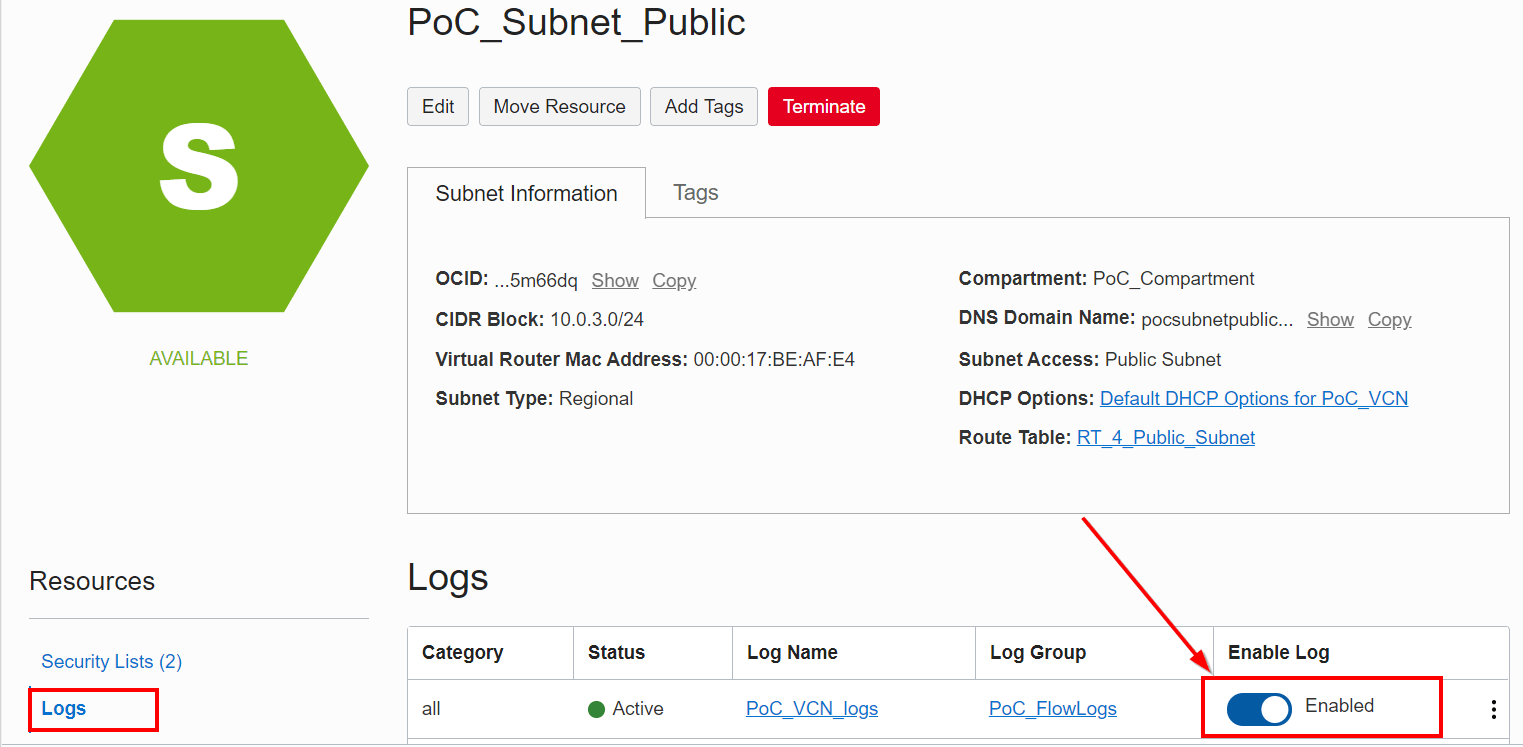Select the Subnet Information tab
The height and width of the screenshot is (747, 1523).
(x=526, y=193)
